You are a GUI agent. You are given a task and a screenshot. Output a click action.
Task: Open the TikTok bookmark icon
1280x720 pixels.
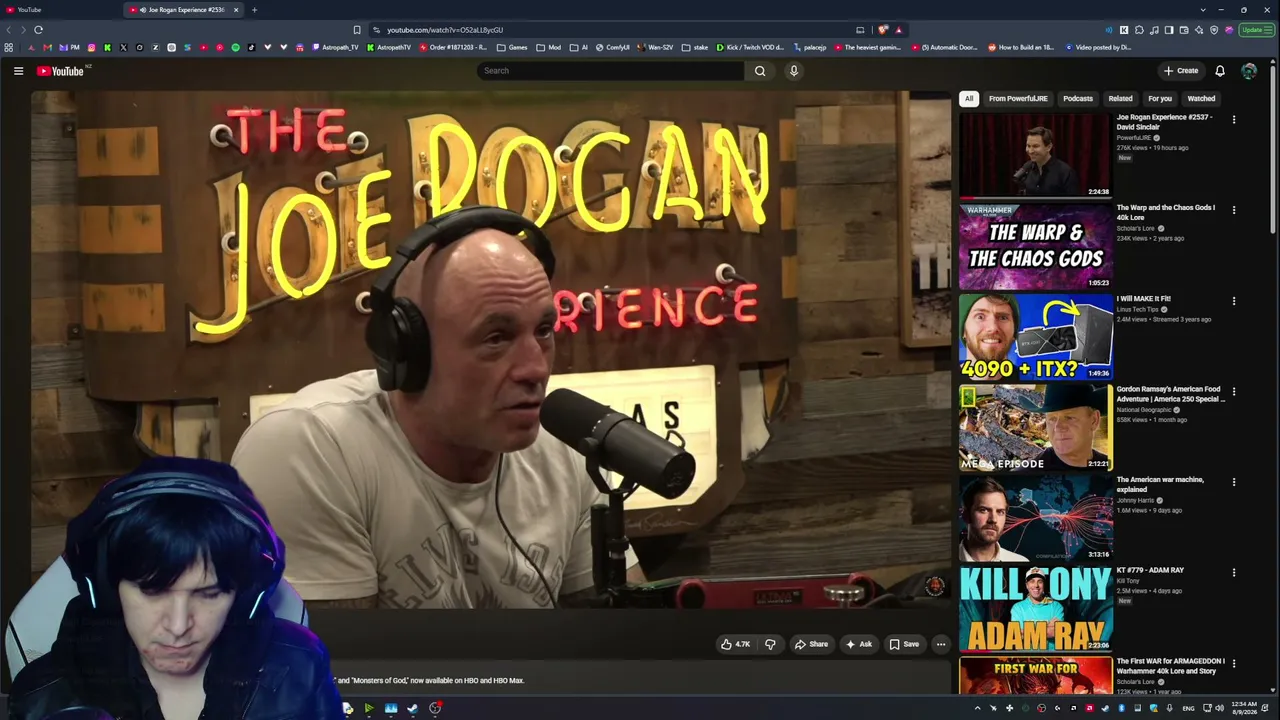point(251,47)
